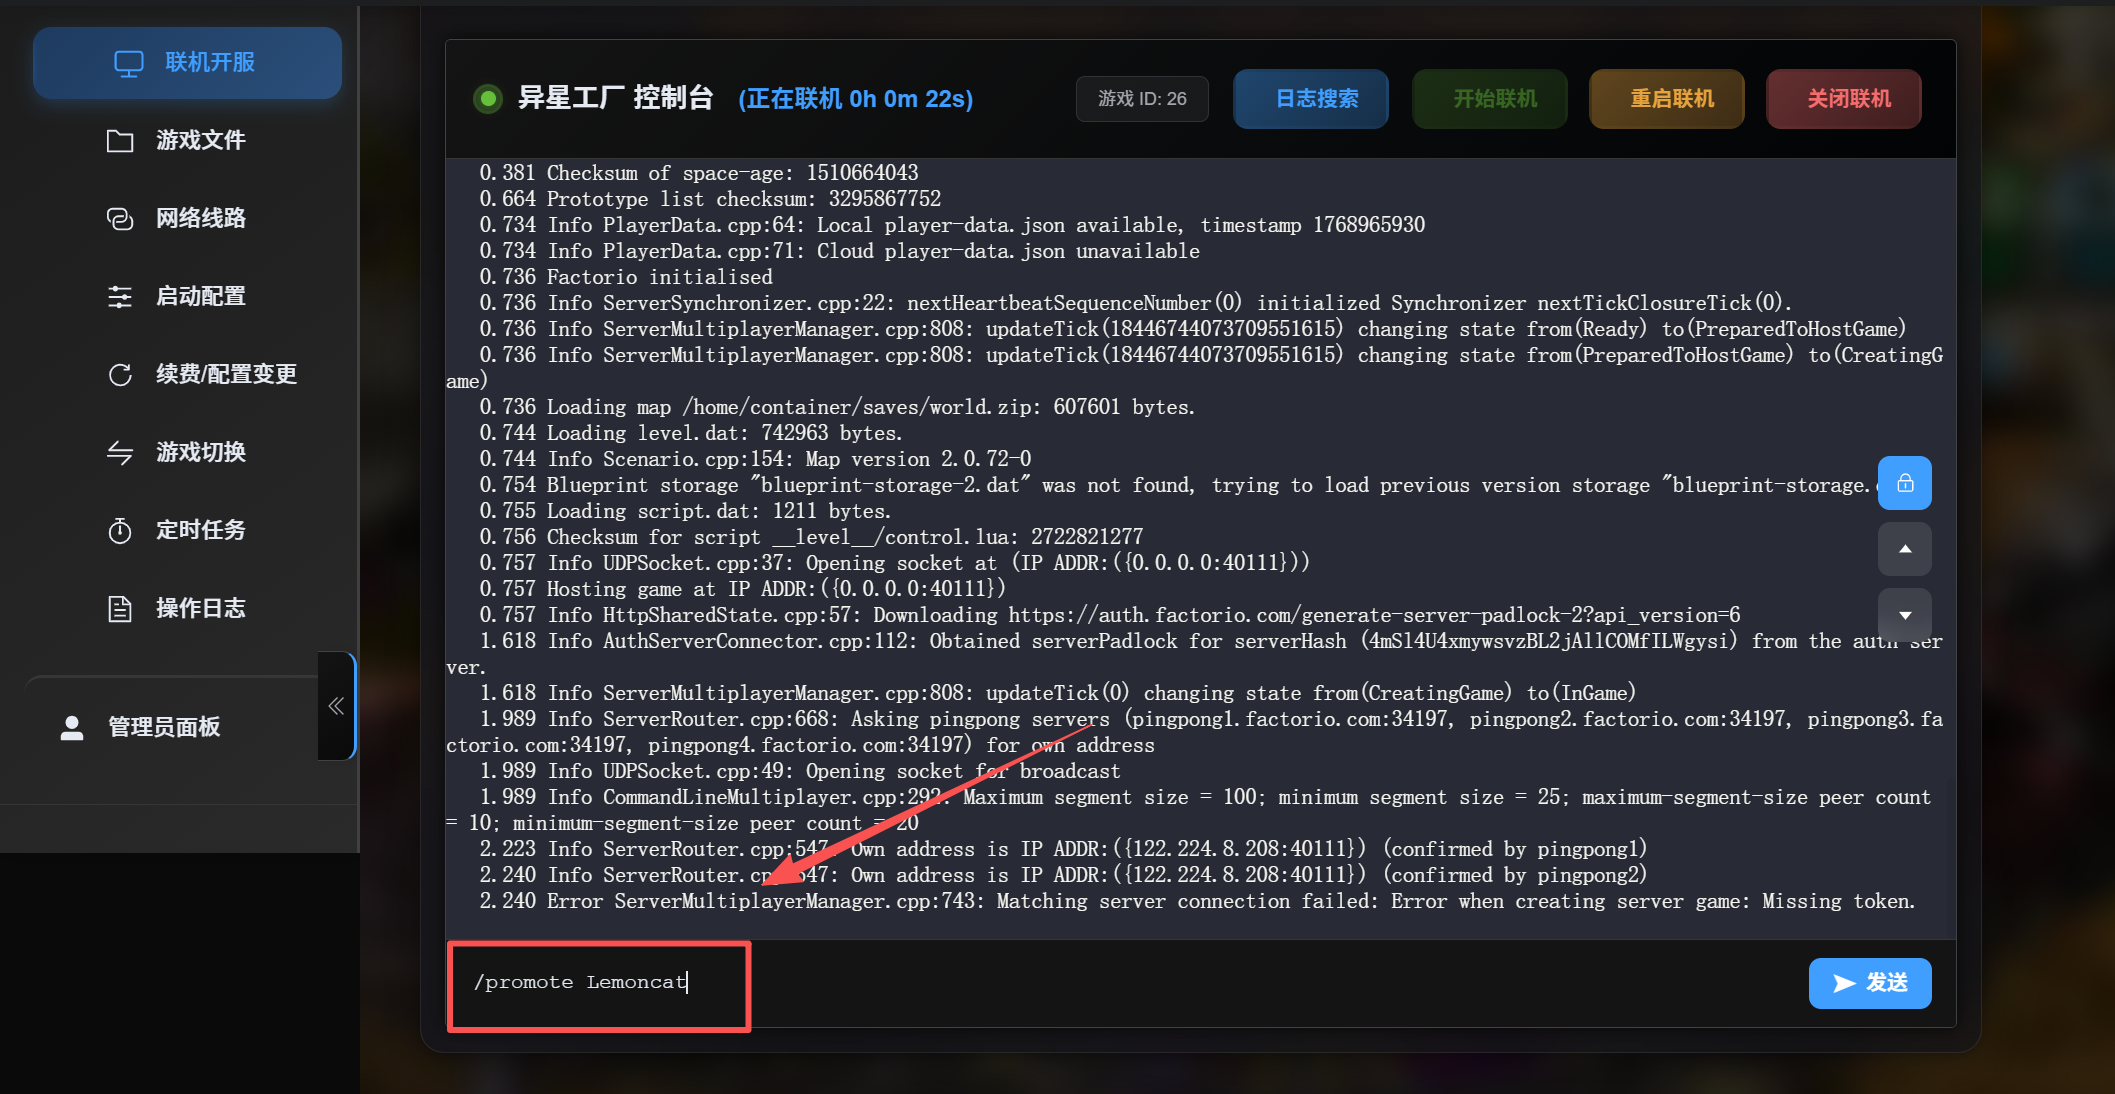
Task: Click the timer icon for 定时任务
Action: [120, 531]
